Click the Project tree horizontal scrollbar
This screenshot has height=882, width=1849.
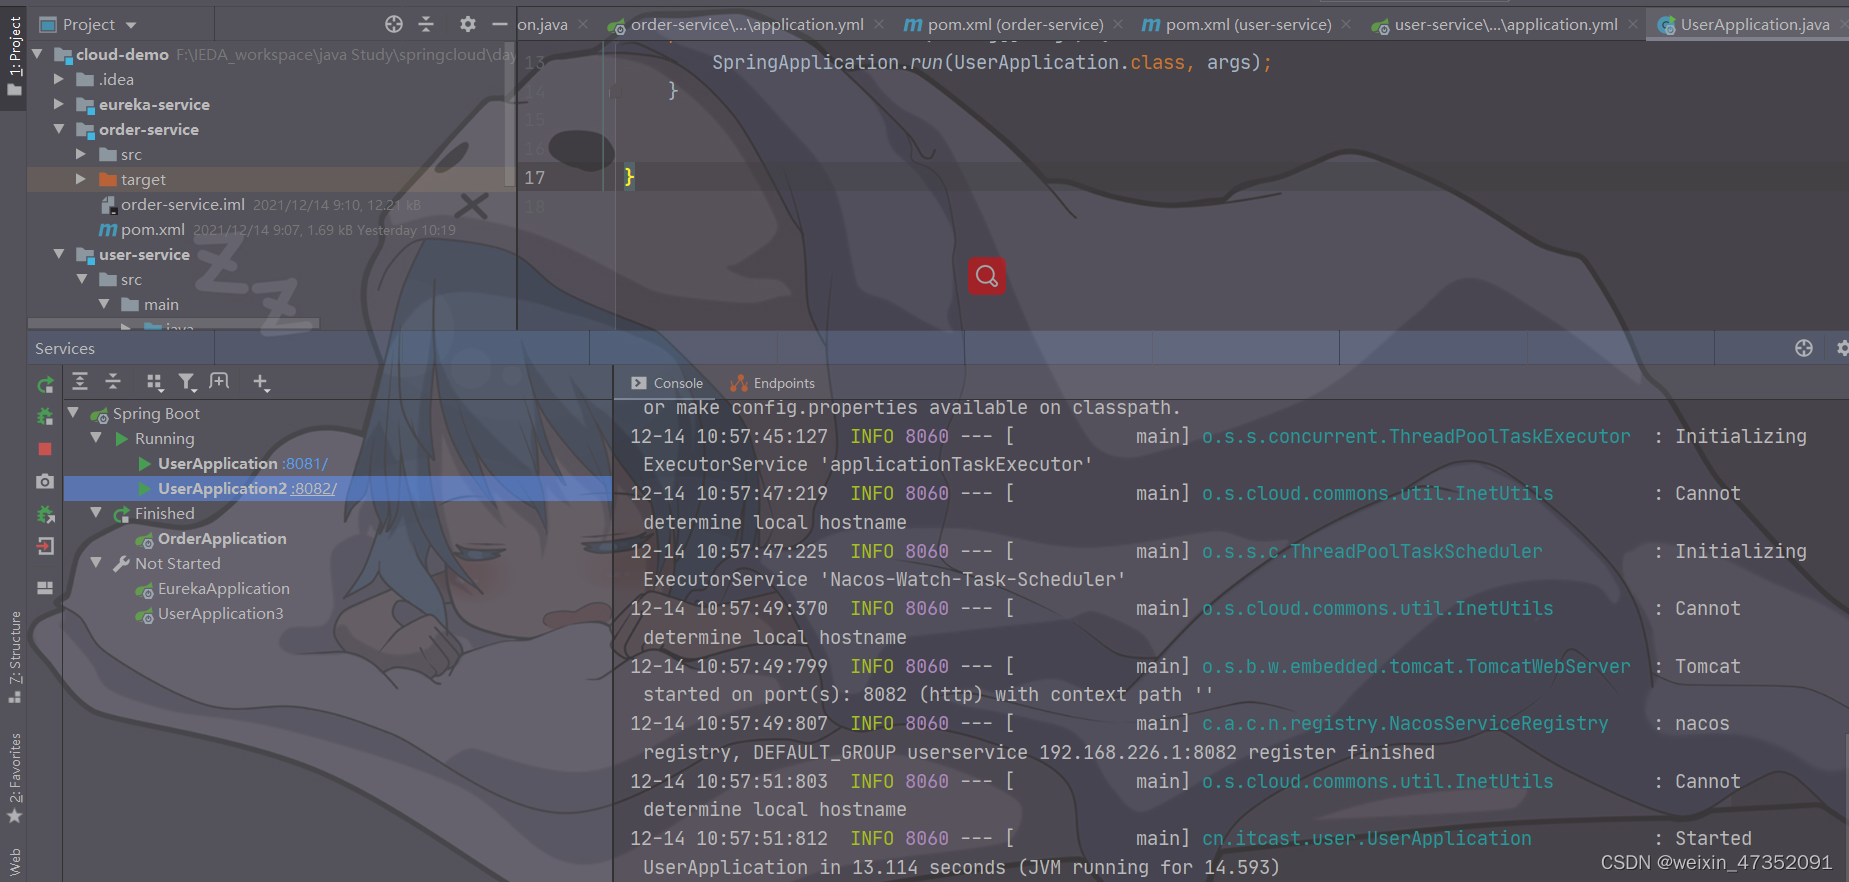coord(174,324)
